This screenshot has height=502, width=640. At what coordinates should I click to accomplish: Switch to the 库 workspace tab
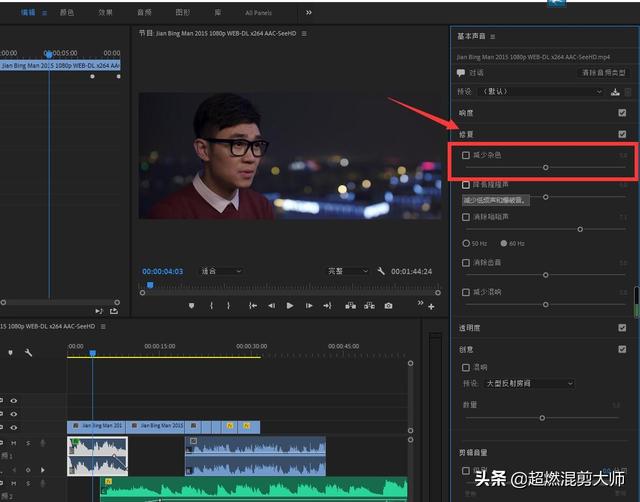(218, 13)
